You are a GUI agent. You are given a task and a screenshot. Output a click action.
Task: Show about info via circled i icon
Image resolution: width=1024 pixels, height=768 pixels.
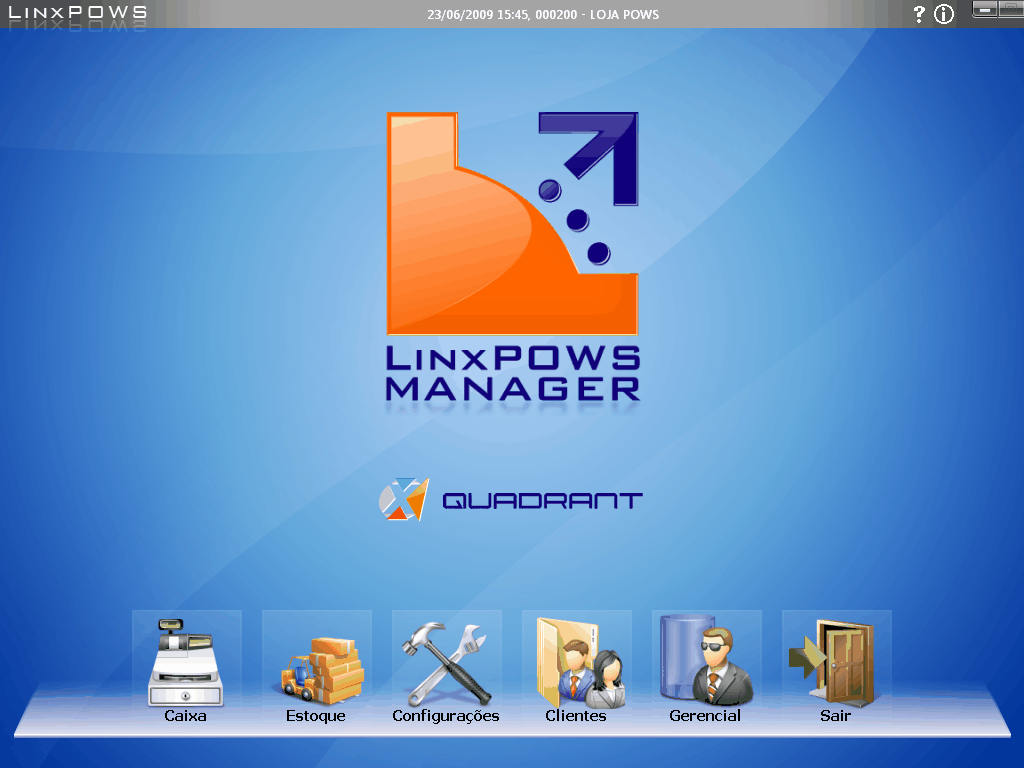coord(944,14)
